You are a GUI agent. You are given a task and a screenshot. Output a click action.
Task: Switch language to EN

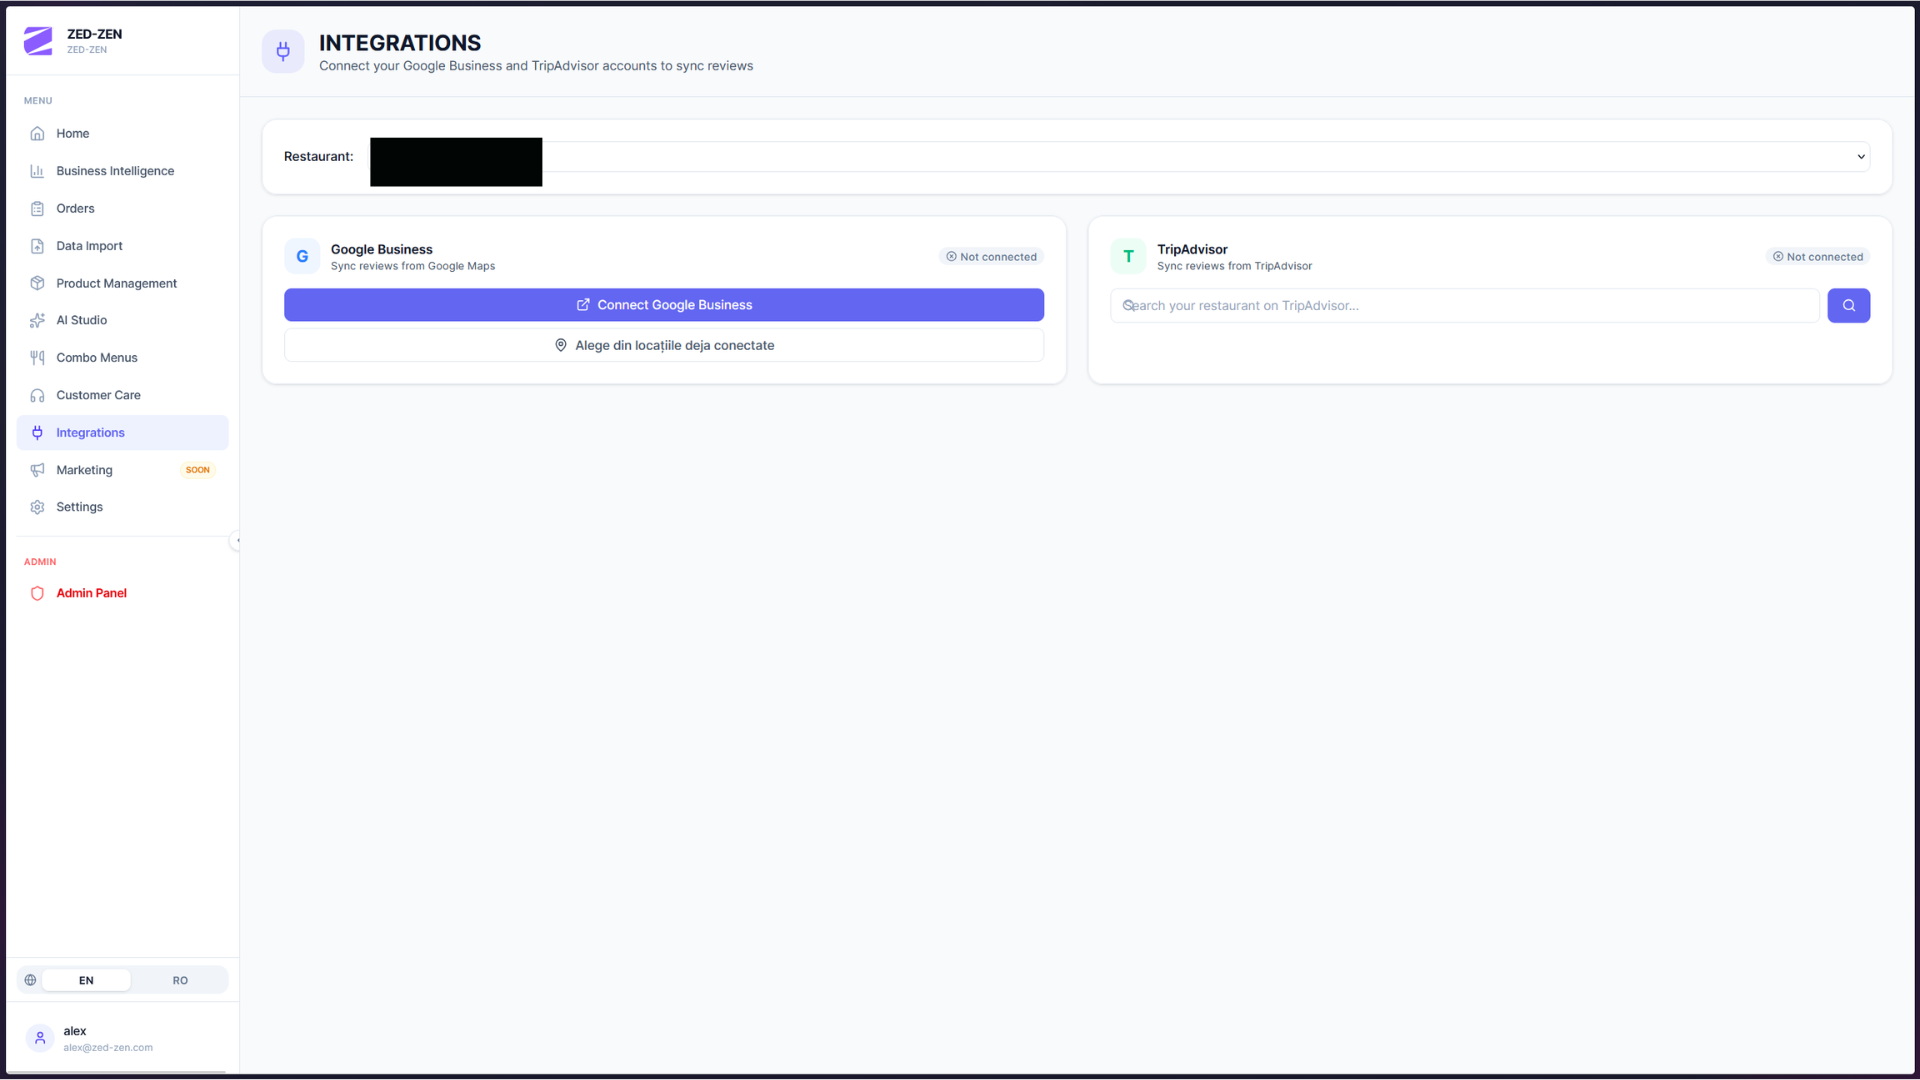coord(86,980)
